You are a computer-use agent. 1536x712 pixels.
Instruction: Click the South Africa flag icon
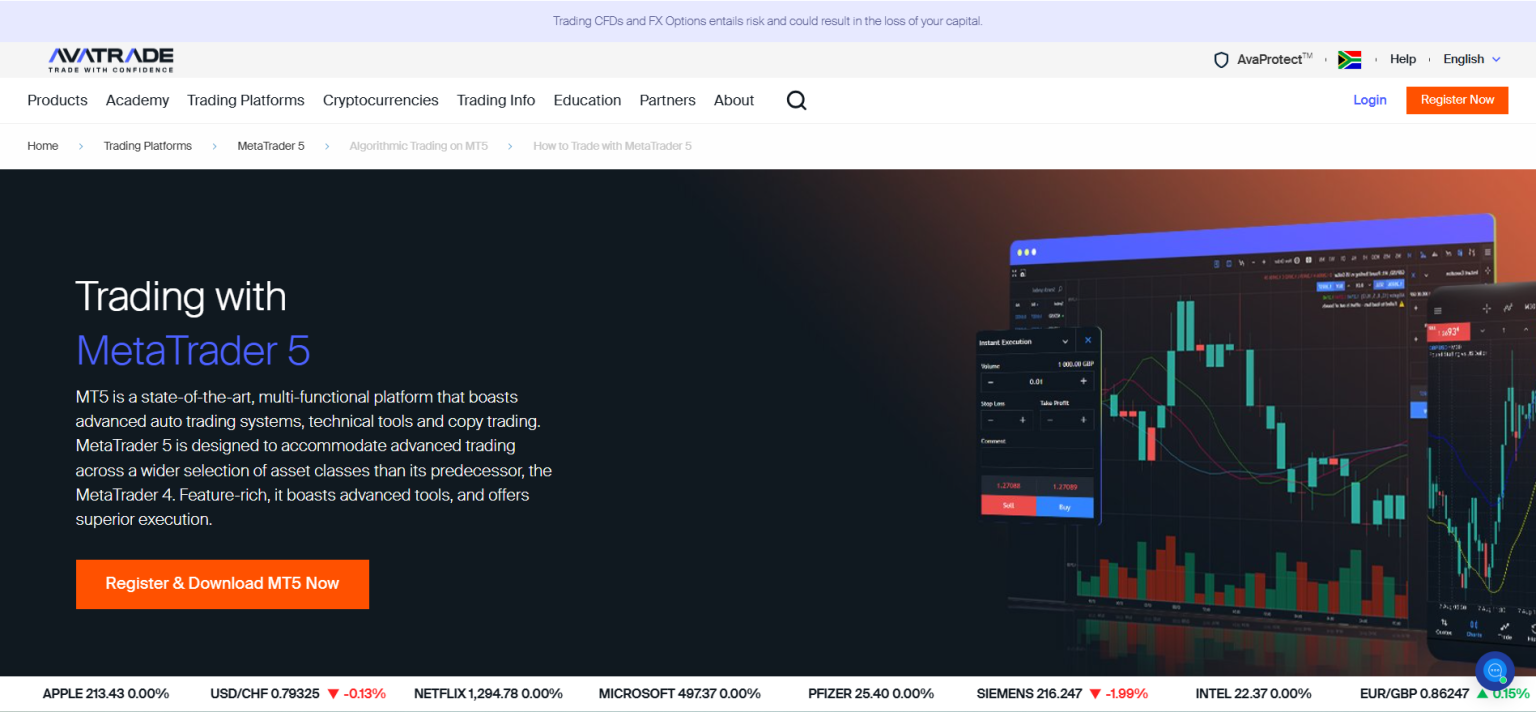1349,60
